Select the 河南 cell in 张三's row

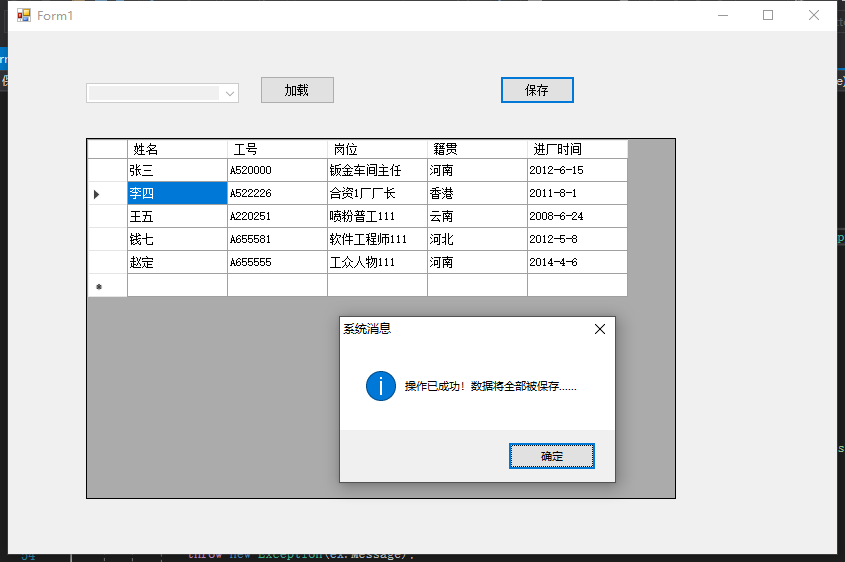point(477,170)
